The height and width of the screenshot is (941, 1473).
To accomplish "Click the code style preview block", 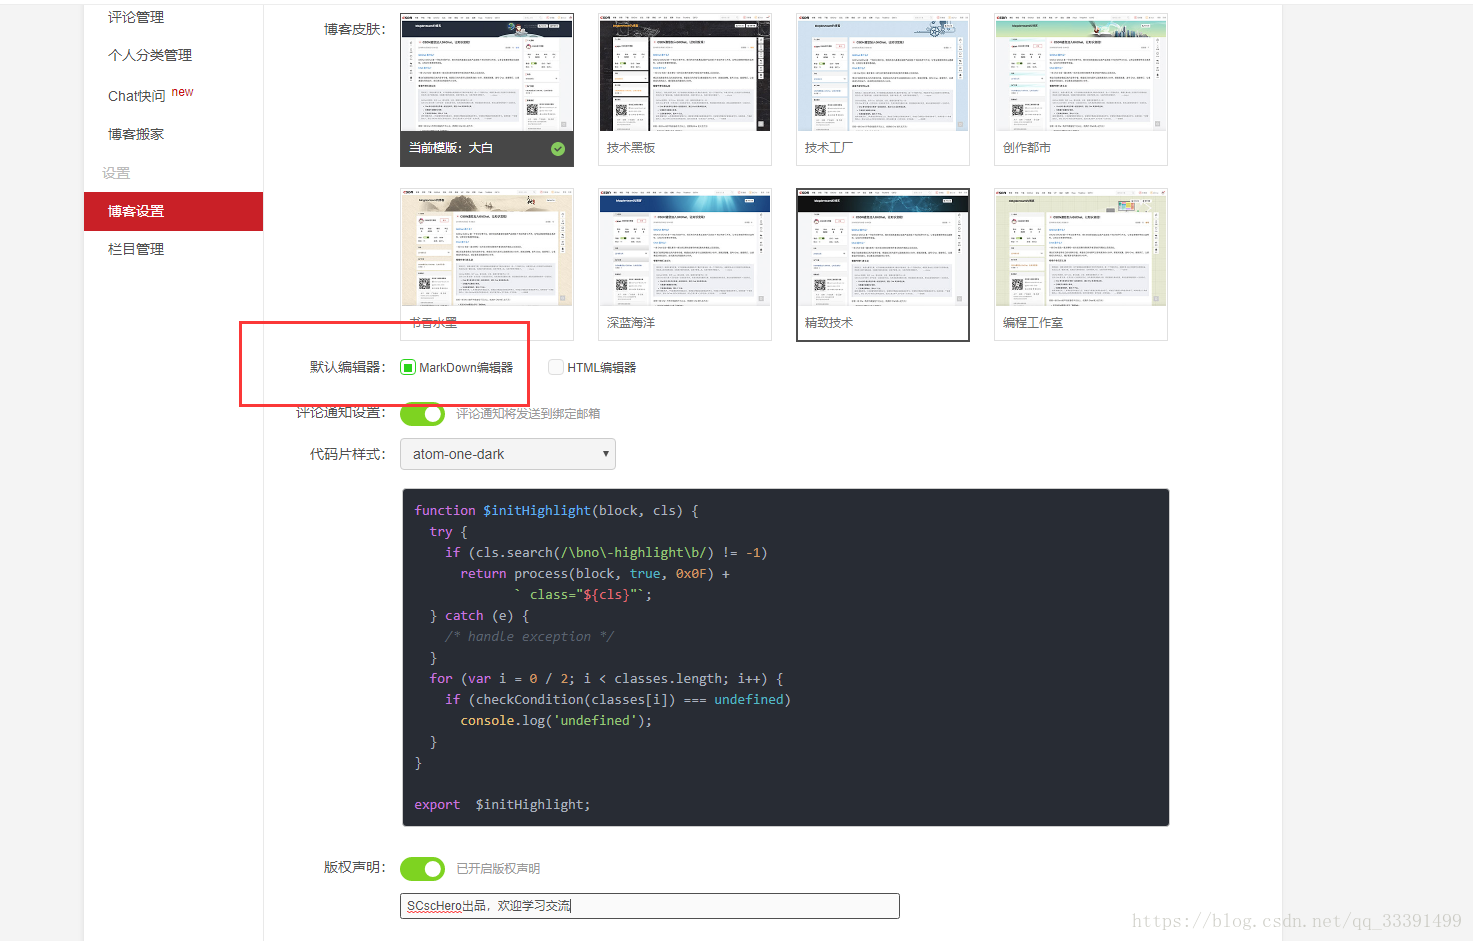I will [x=786, y=658].
